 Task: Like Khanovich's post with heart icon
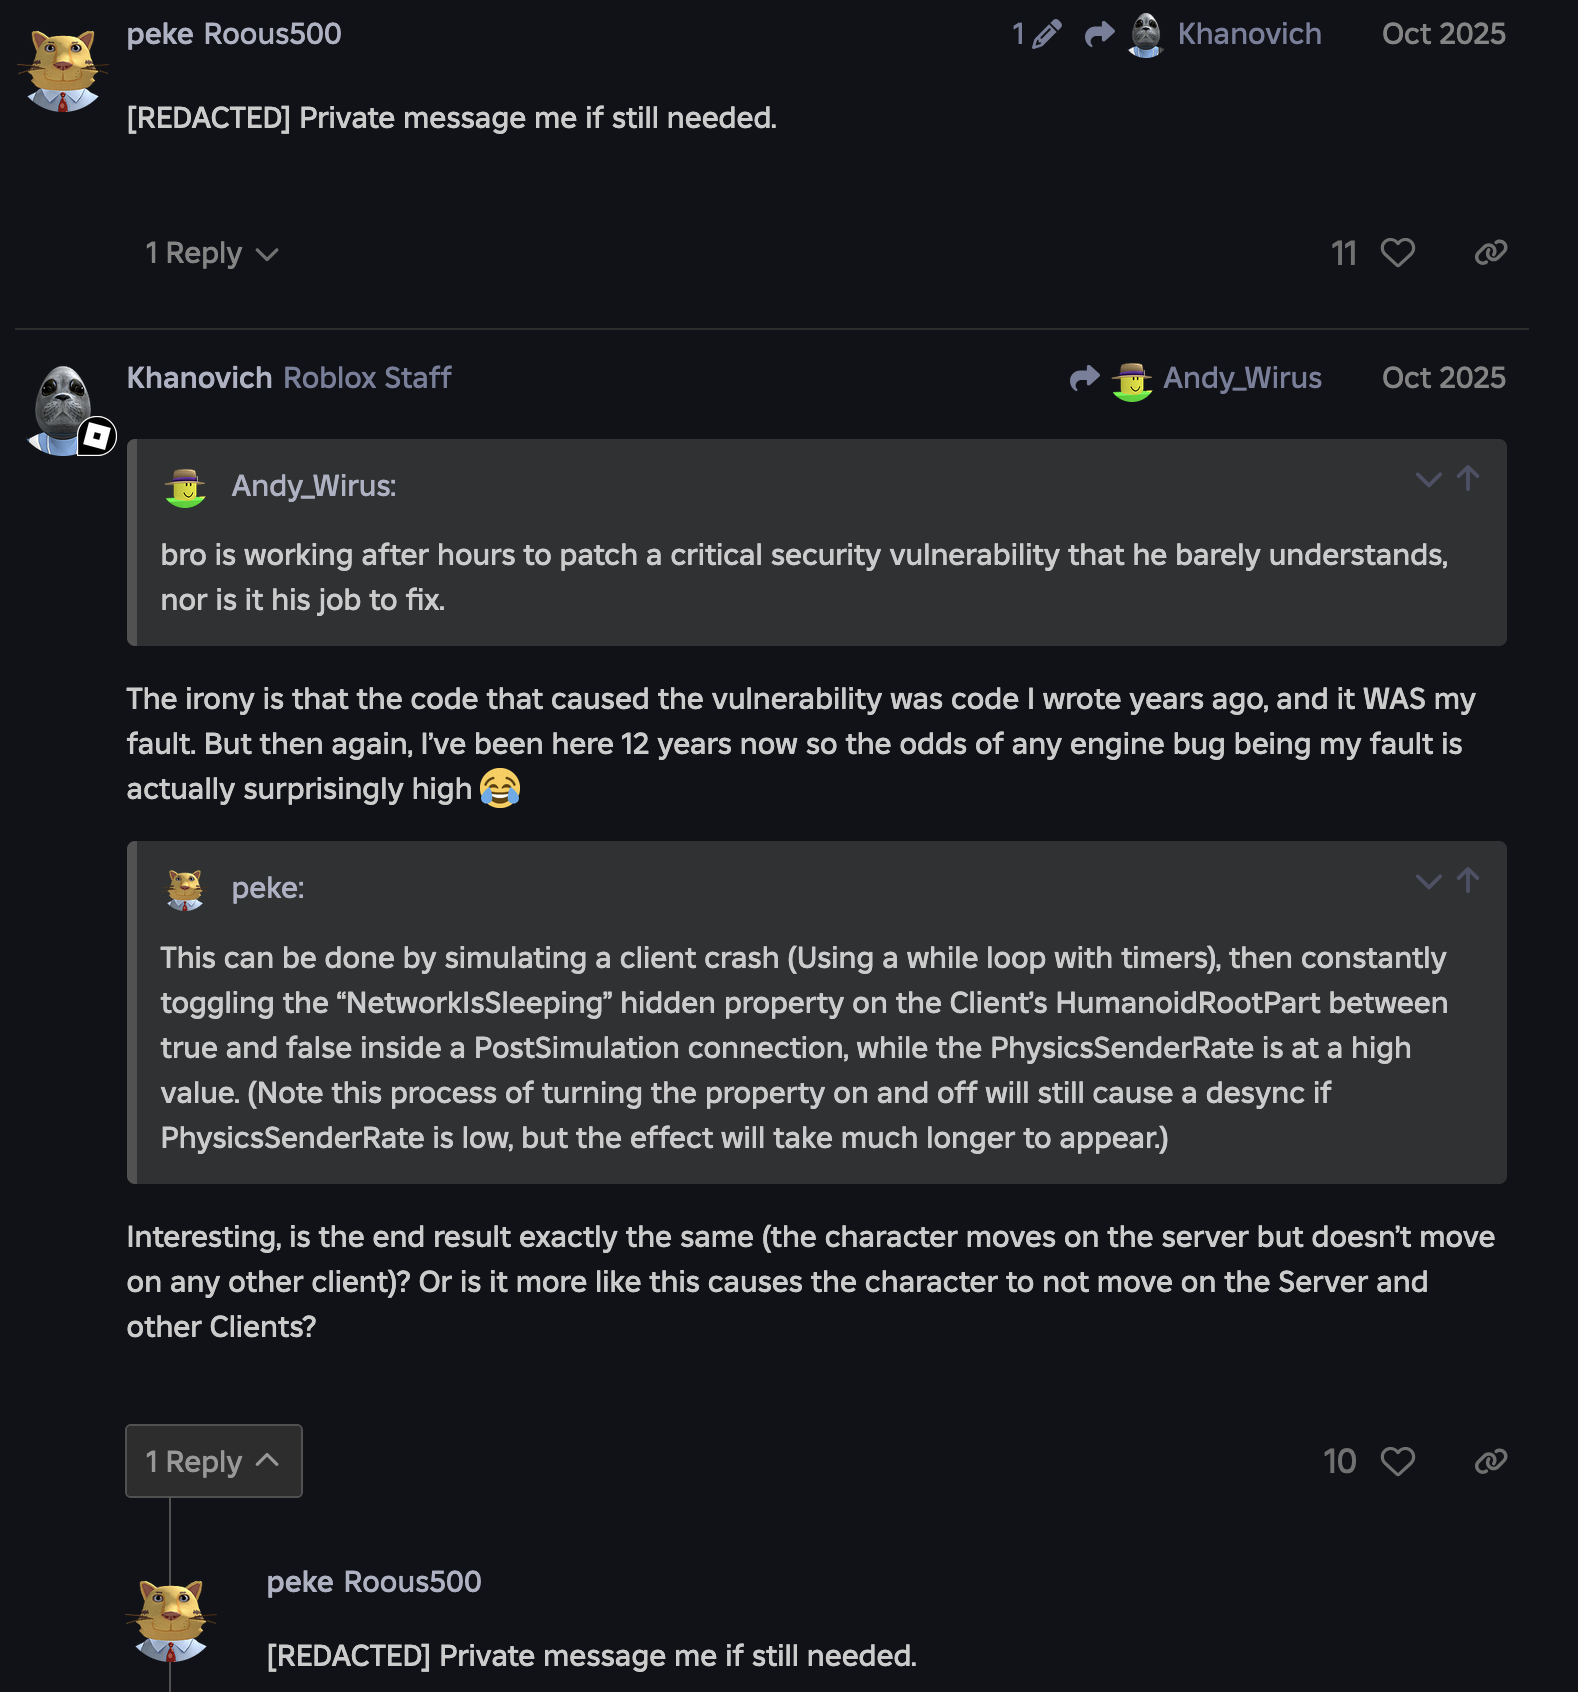coord(1397,1462)
